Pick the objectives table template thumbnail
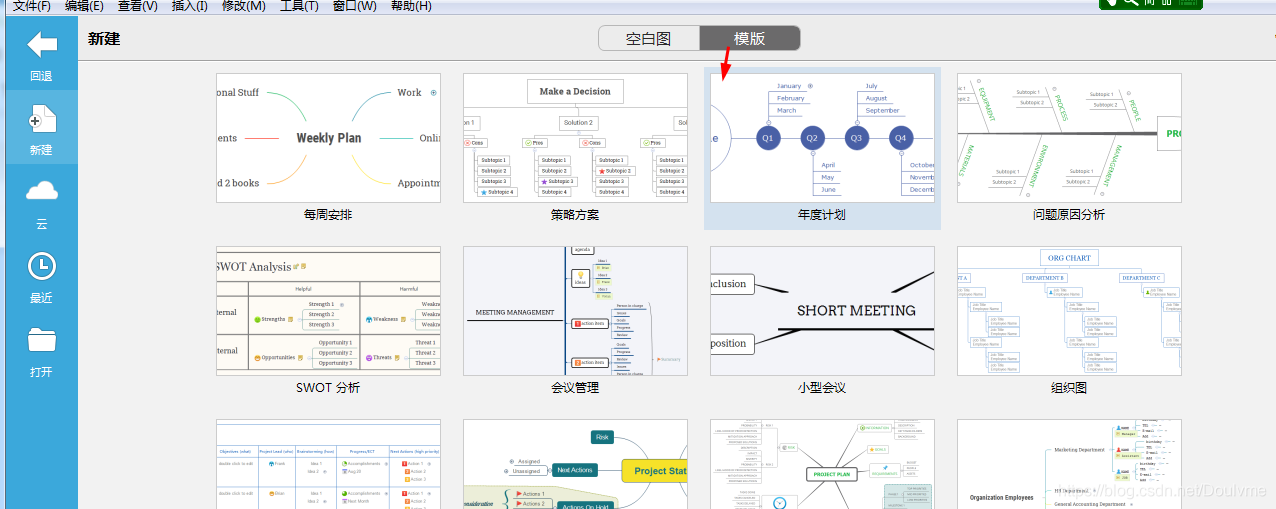 [328, 464]
